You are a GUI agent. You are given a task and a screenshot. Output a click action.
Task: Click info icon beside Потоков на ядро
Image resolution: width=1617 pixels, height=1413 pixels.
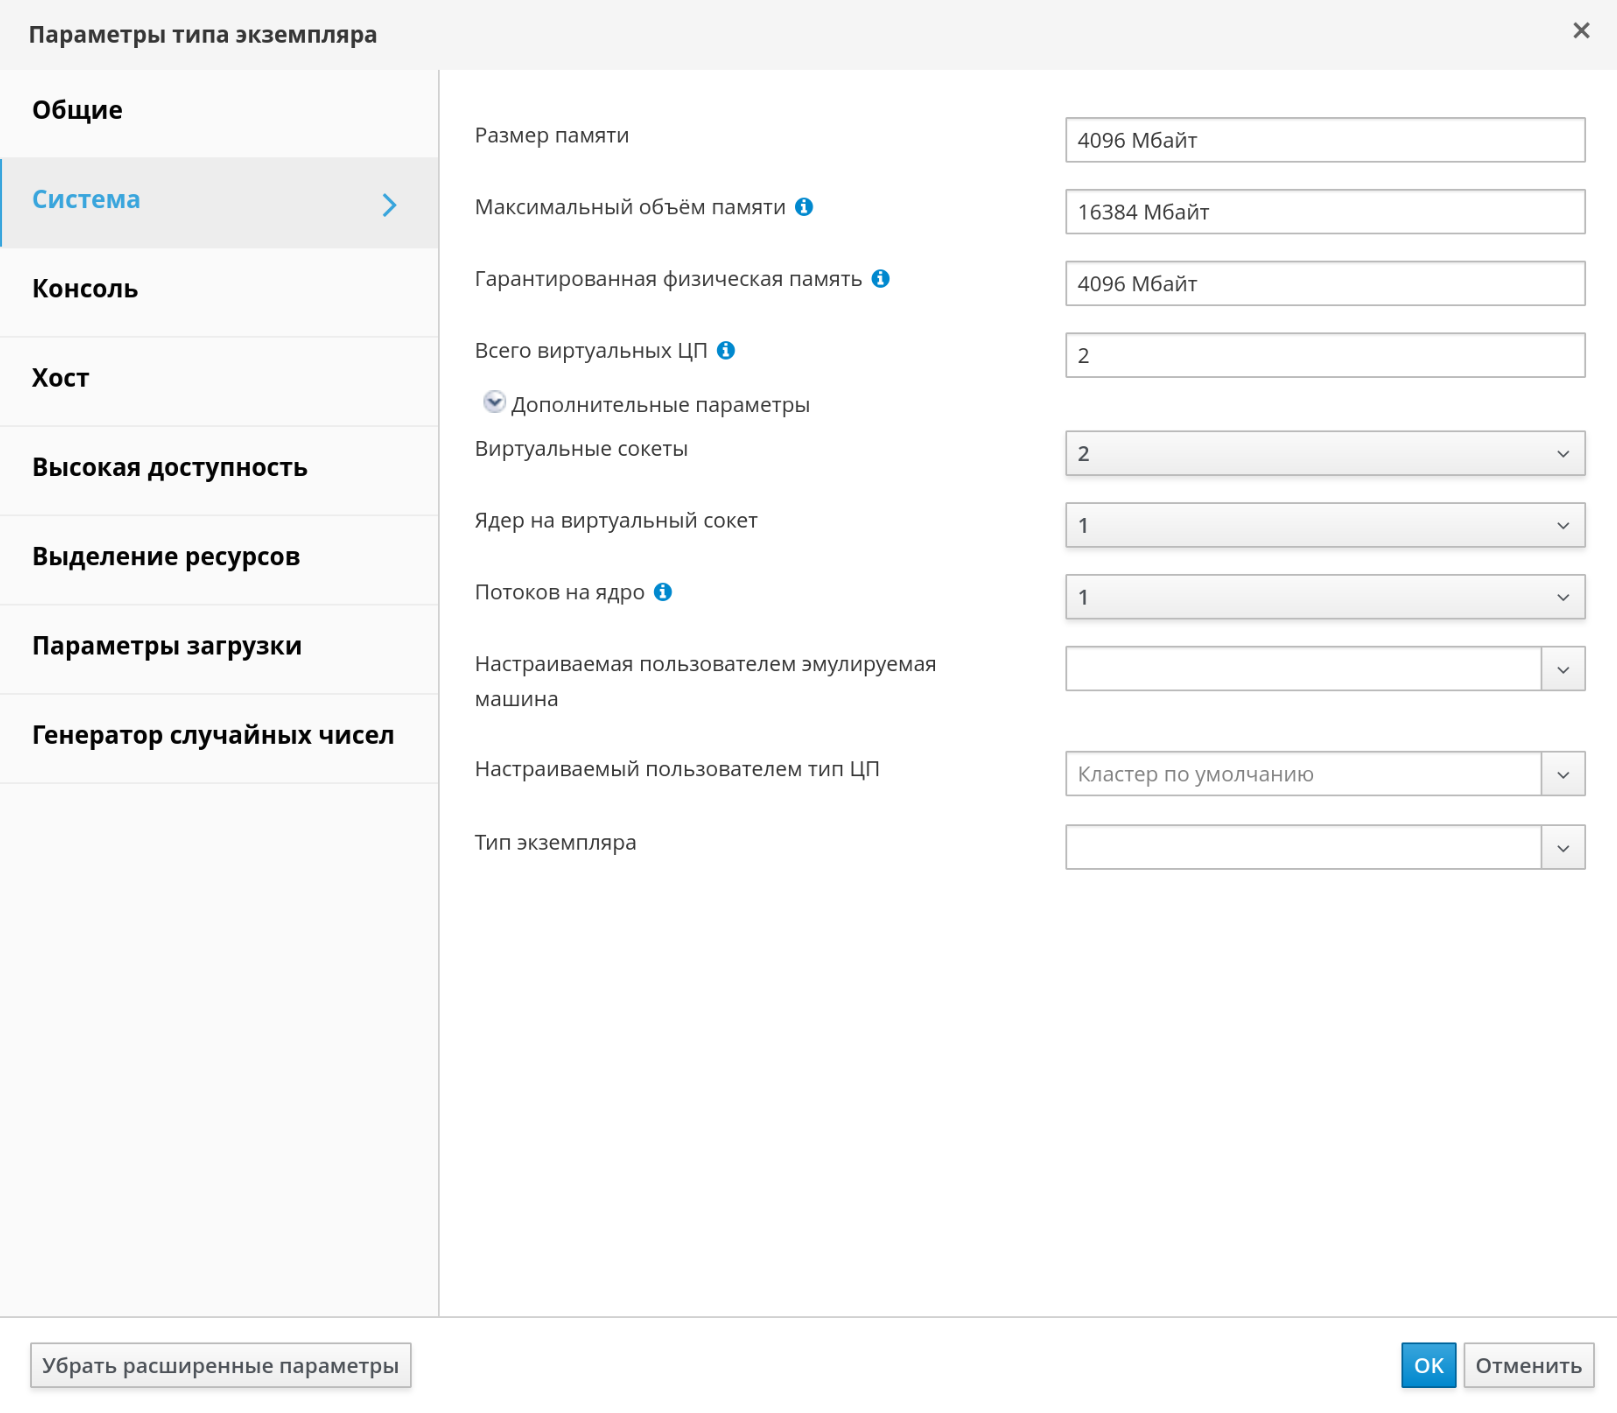663,592
